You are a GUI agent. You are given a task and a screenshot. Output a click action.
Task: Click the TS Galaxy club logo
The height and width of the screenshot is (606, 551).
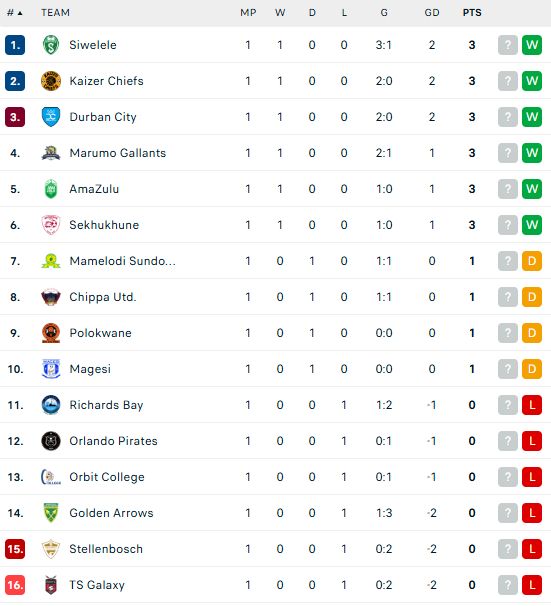pyautogui.click(x=51, y=585)
